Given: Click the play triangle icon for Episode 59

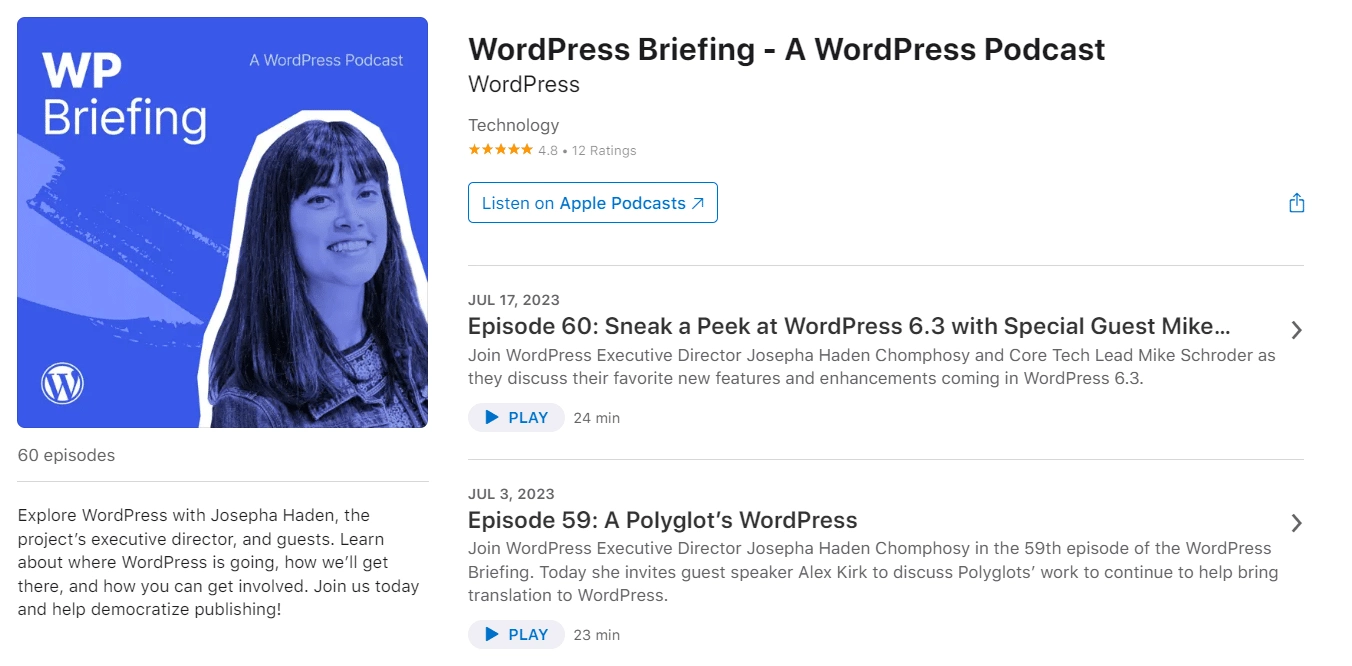Looking at the screenshot, I should (x=491, y=635).
